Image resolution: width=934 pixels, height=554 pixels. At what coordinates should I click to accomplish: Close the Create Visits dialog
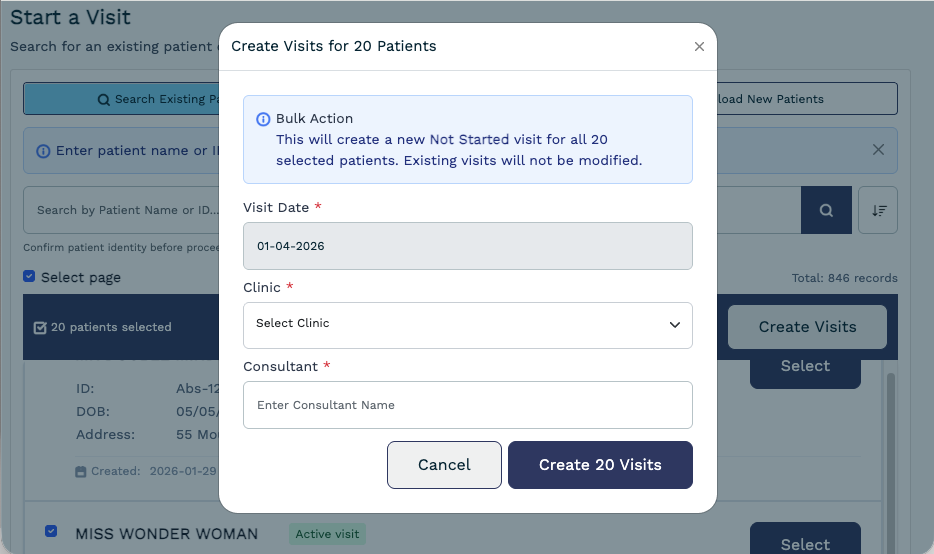point(699,47)
